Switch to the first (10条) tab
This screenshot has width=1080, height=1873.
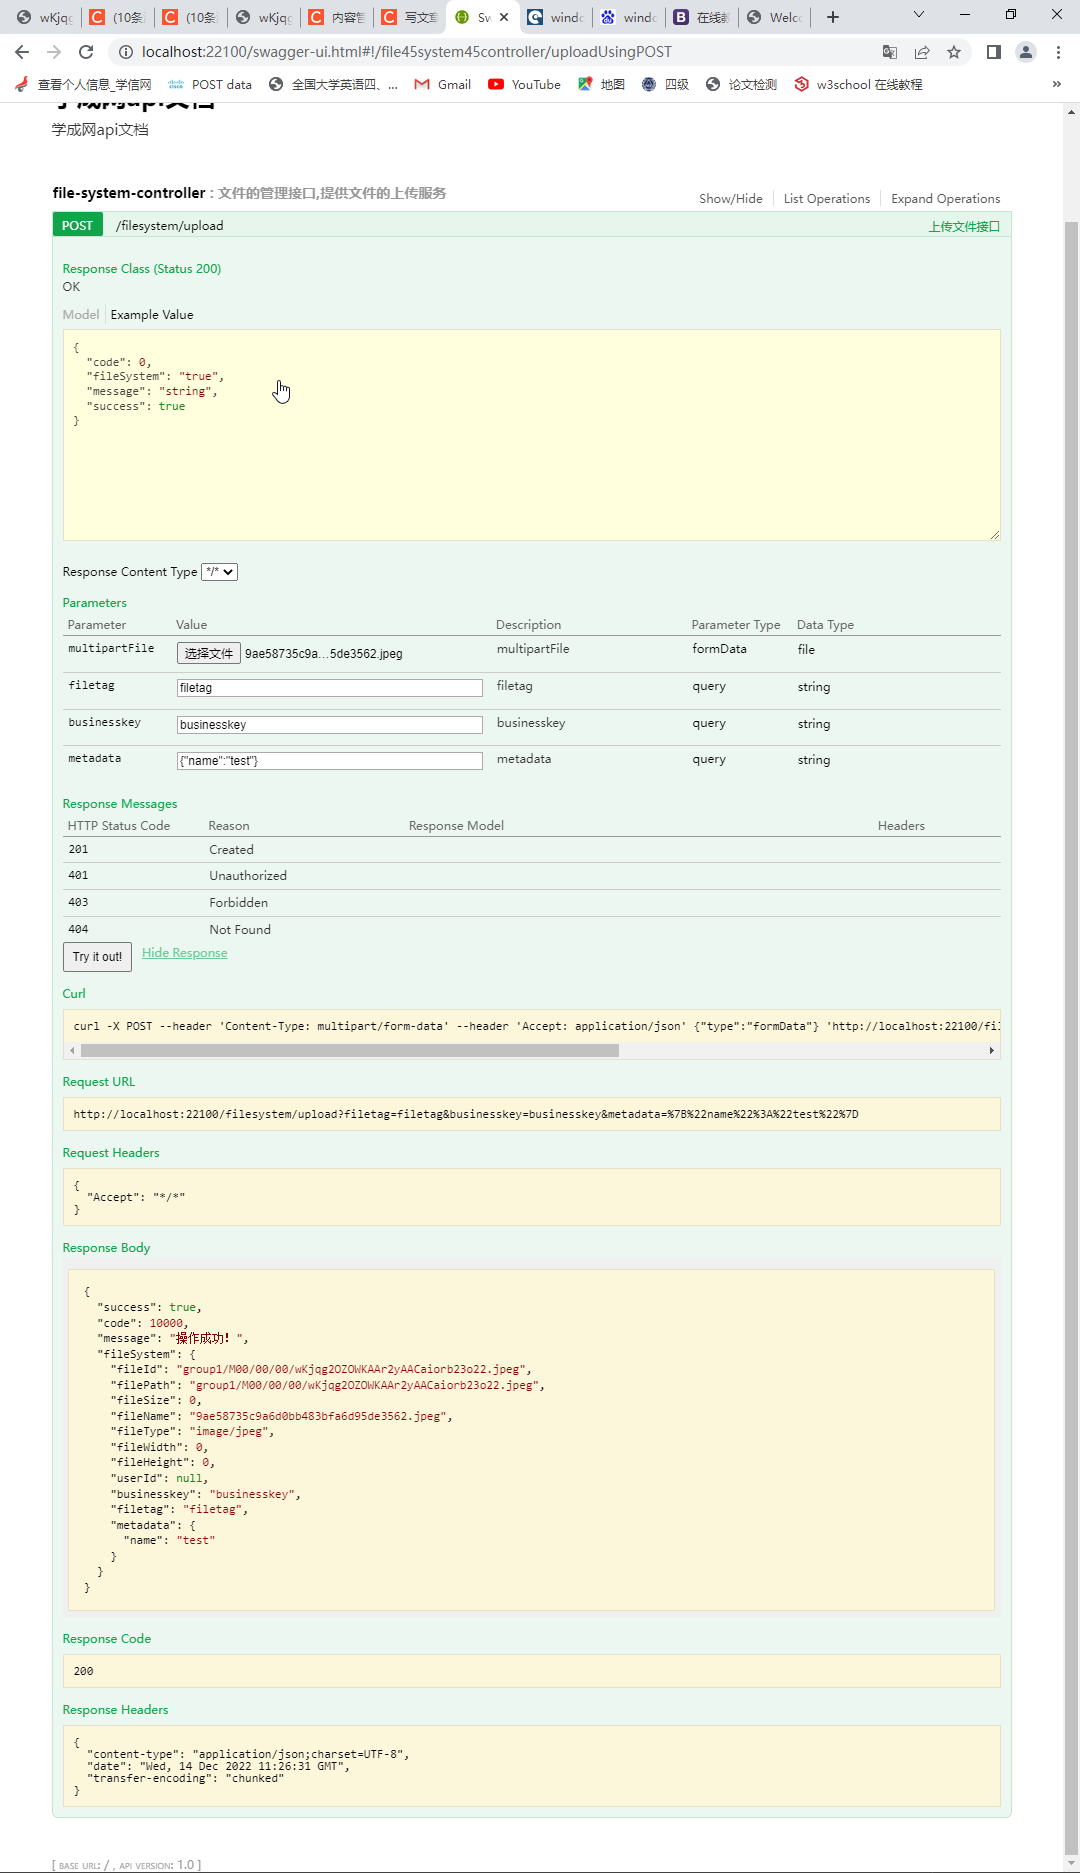pyautogui.click(x=118, y=17)
